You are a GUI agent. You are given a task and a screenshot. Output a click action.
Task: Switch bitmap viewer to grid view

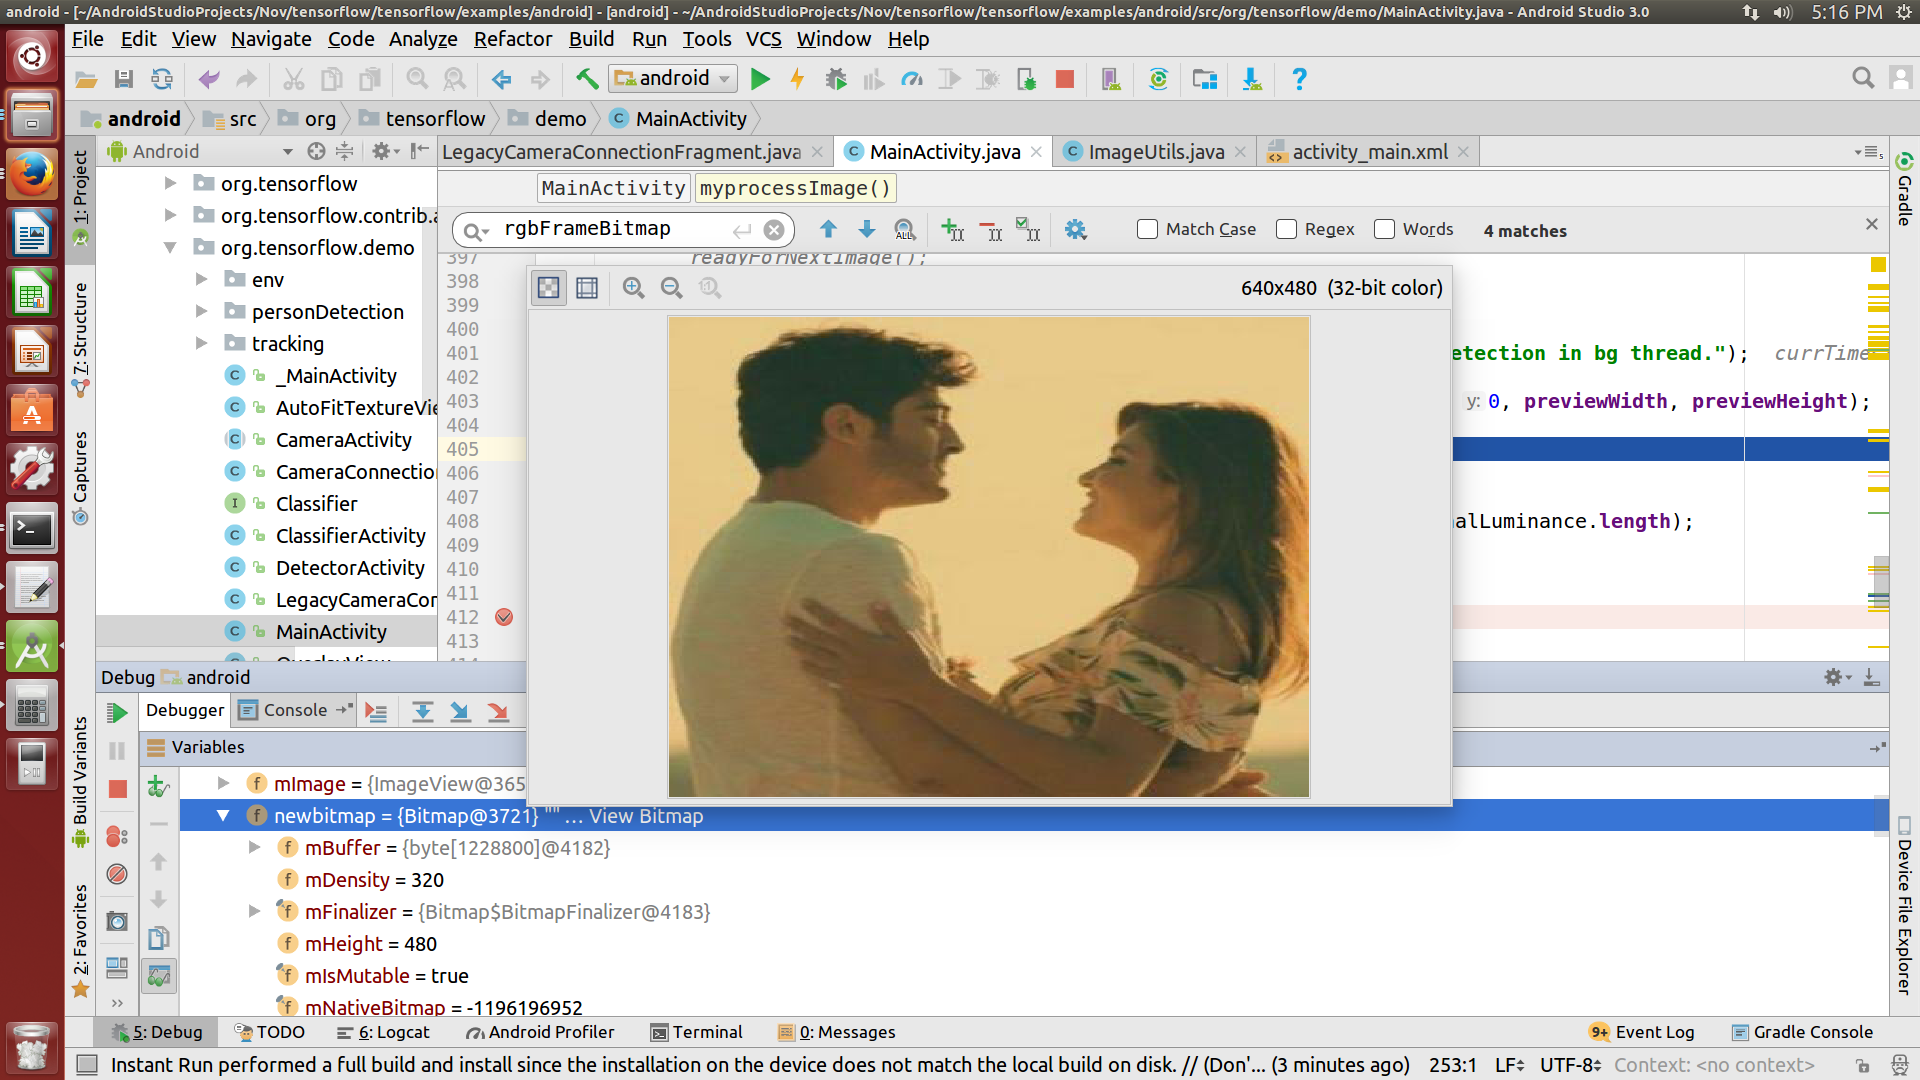coord(587,288)
